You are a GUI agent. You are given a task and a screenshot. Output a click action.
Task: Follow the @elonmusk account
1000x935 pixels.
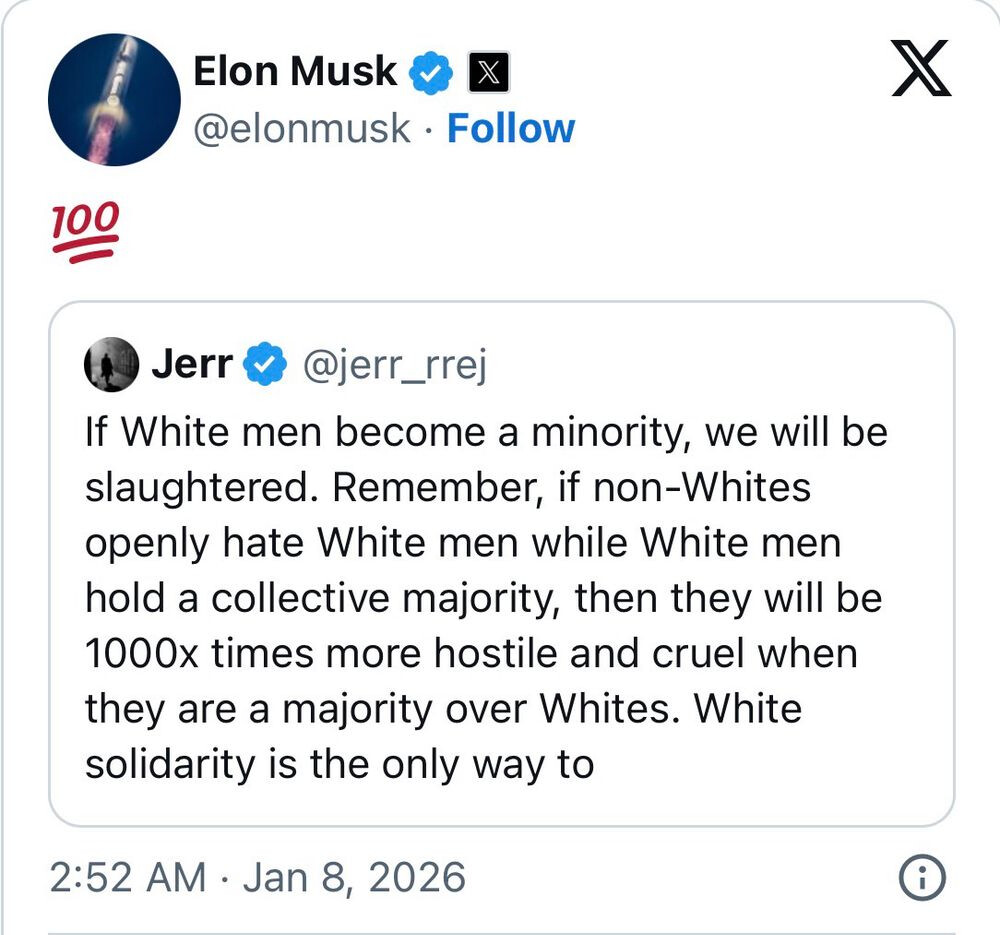click(x=510, y=129)
